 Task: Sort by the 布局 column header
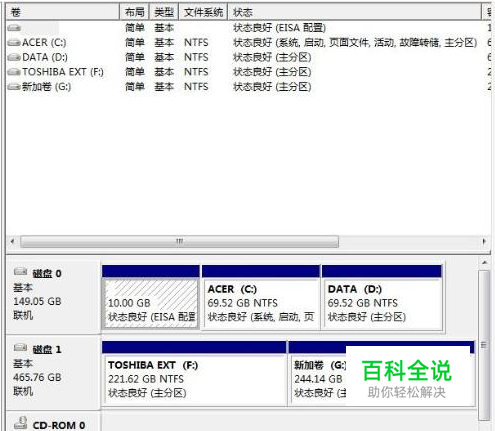click(134, 12)
